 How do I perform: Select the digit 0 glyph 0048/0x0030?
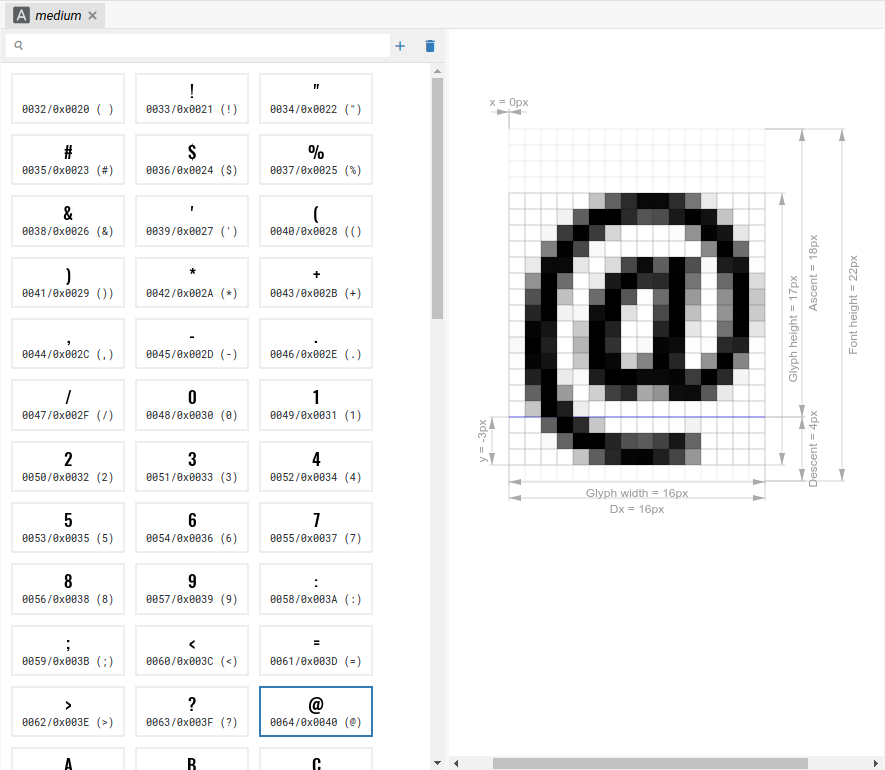192,405
